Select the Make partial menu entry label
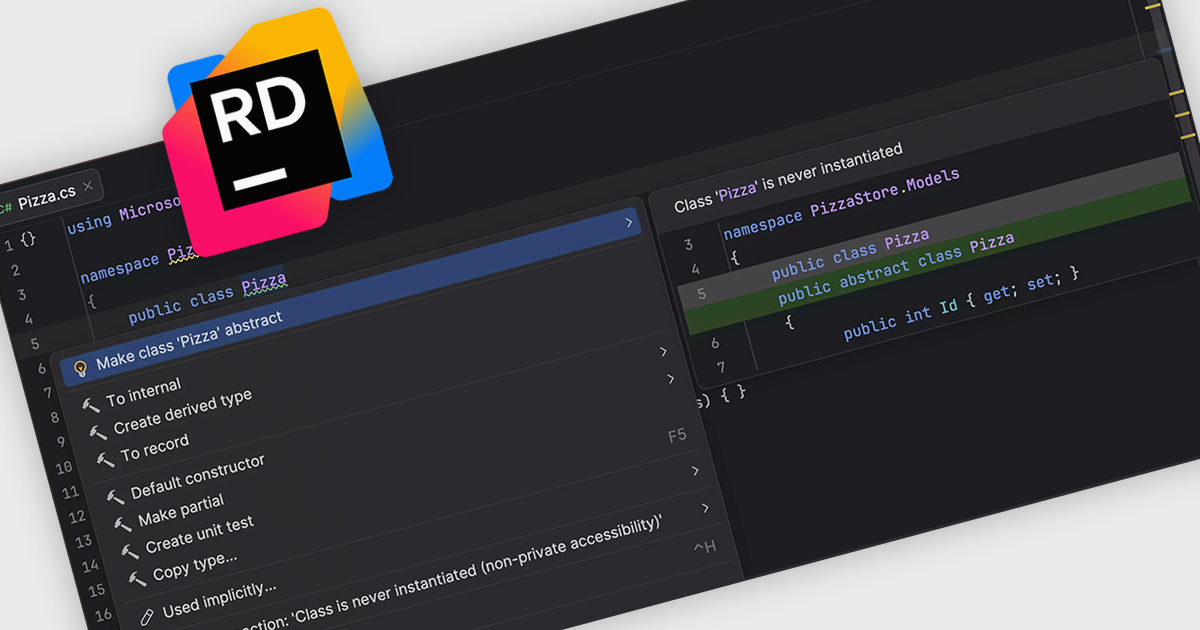The width and height of the screenshot is (1200, 630). [x=181, y=510]
